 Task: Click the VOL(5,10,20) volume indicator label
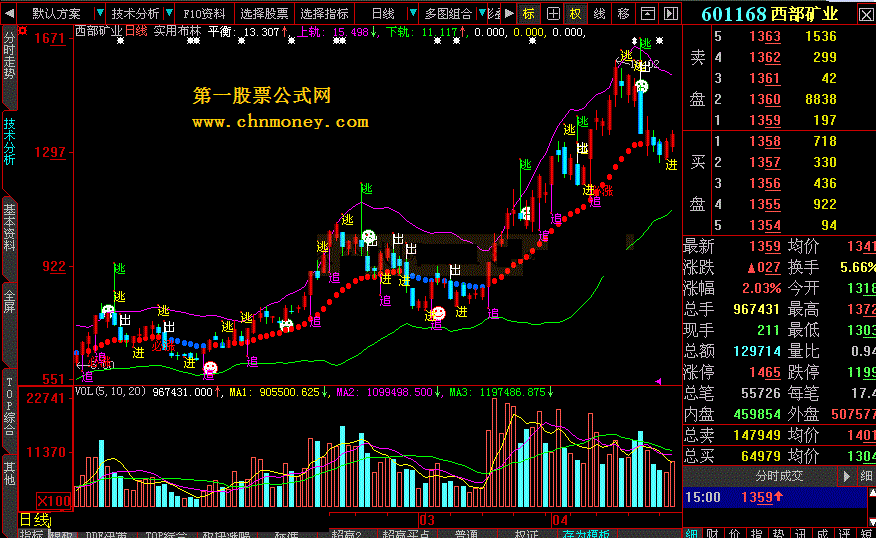pos(111,392)
